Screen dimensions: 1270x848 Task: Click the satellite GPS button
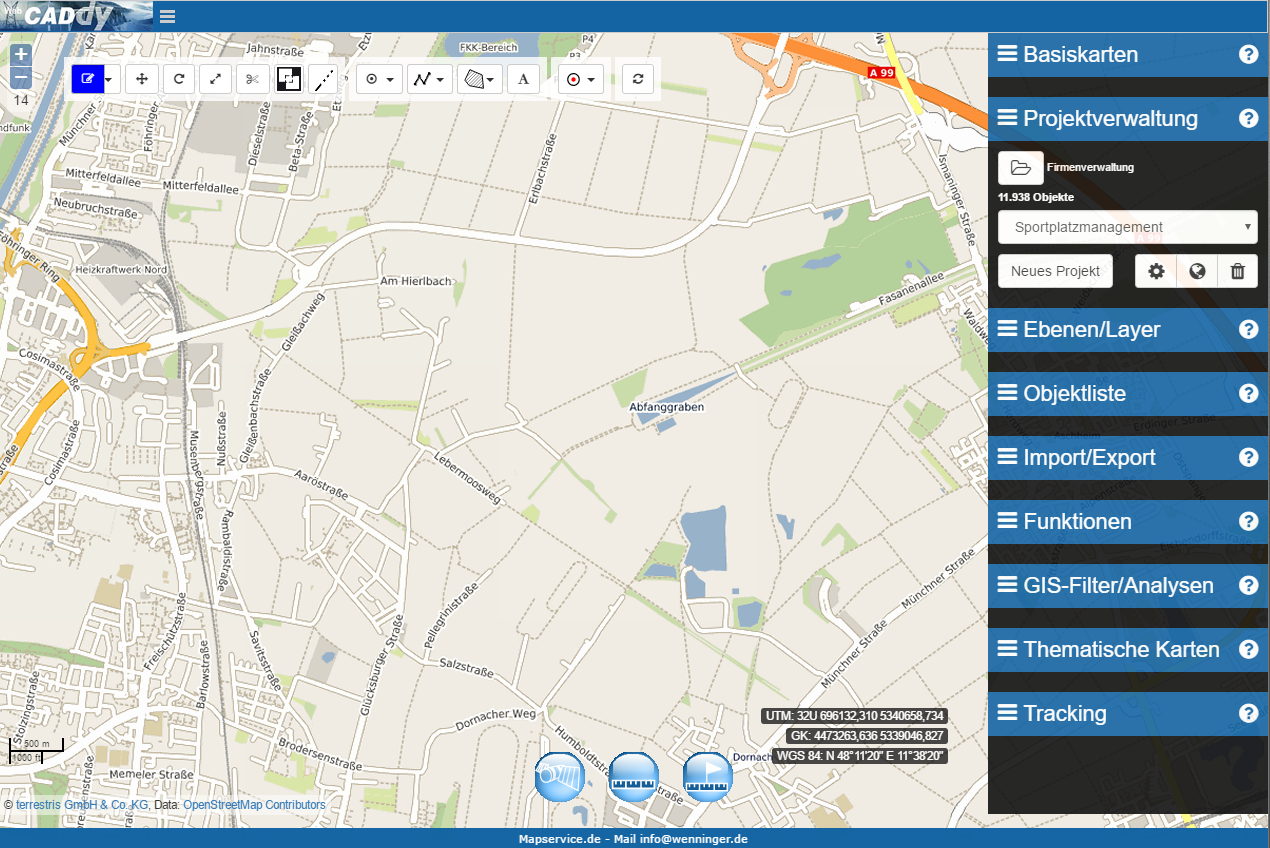click(x=559, y=777)
